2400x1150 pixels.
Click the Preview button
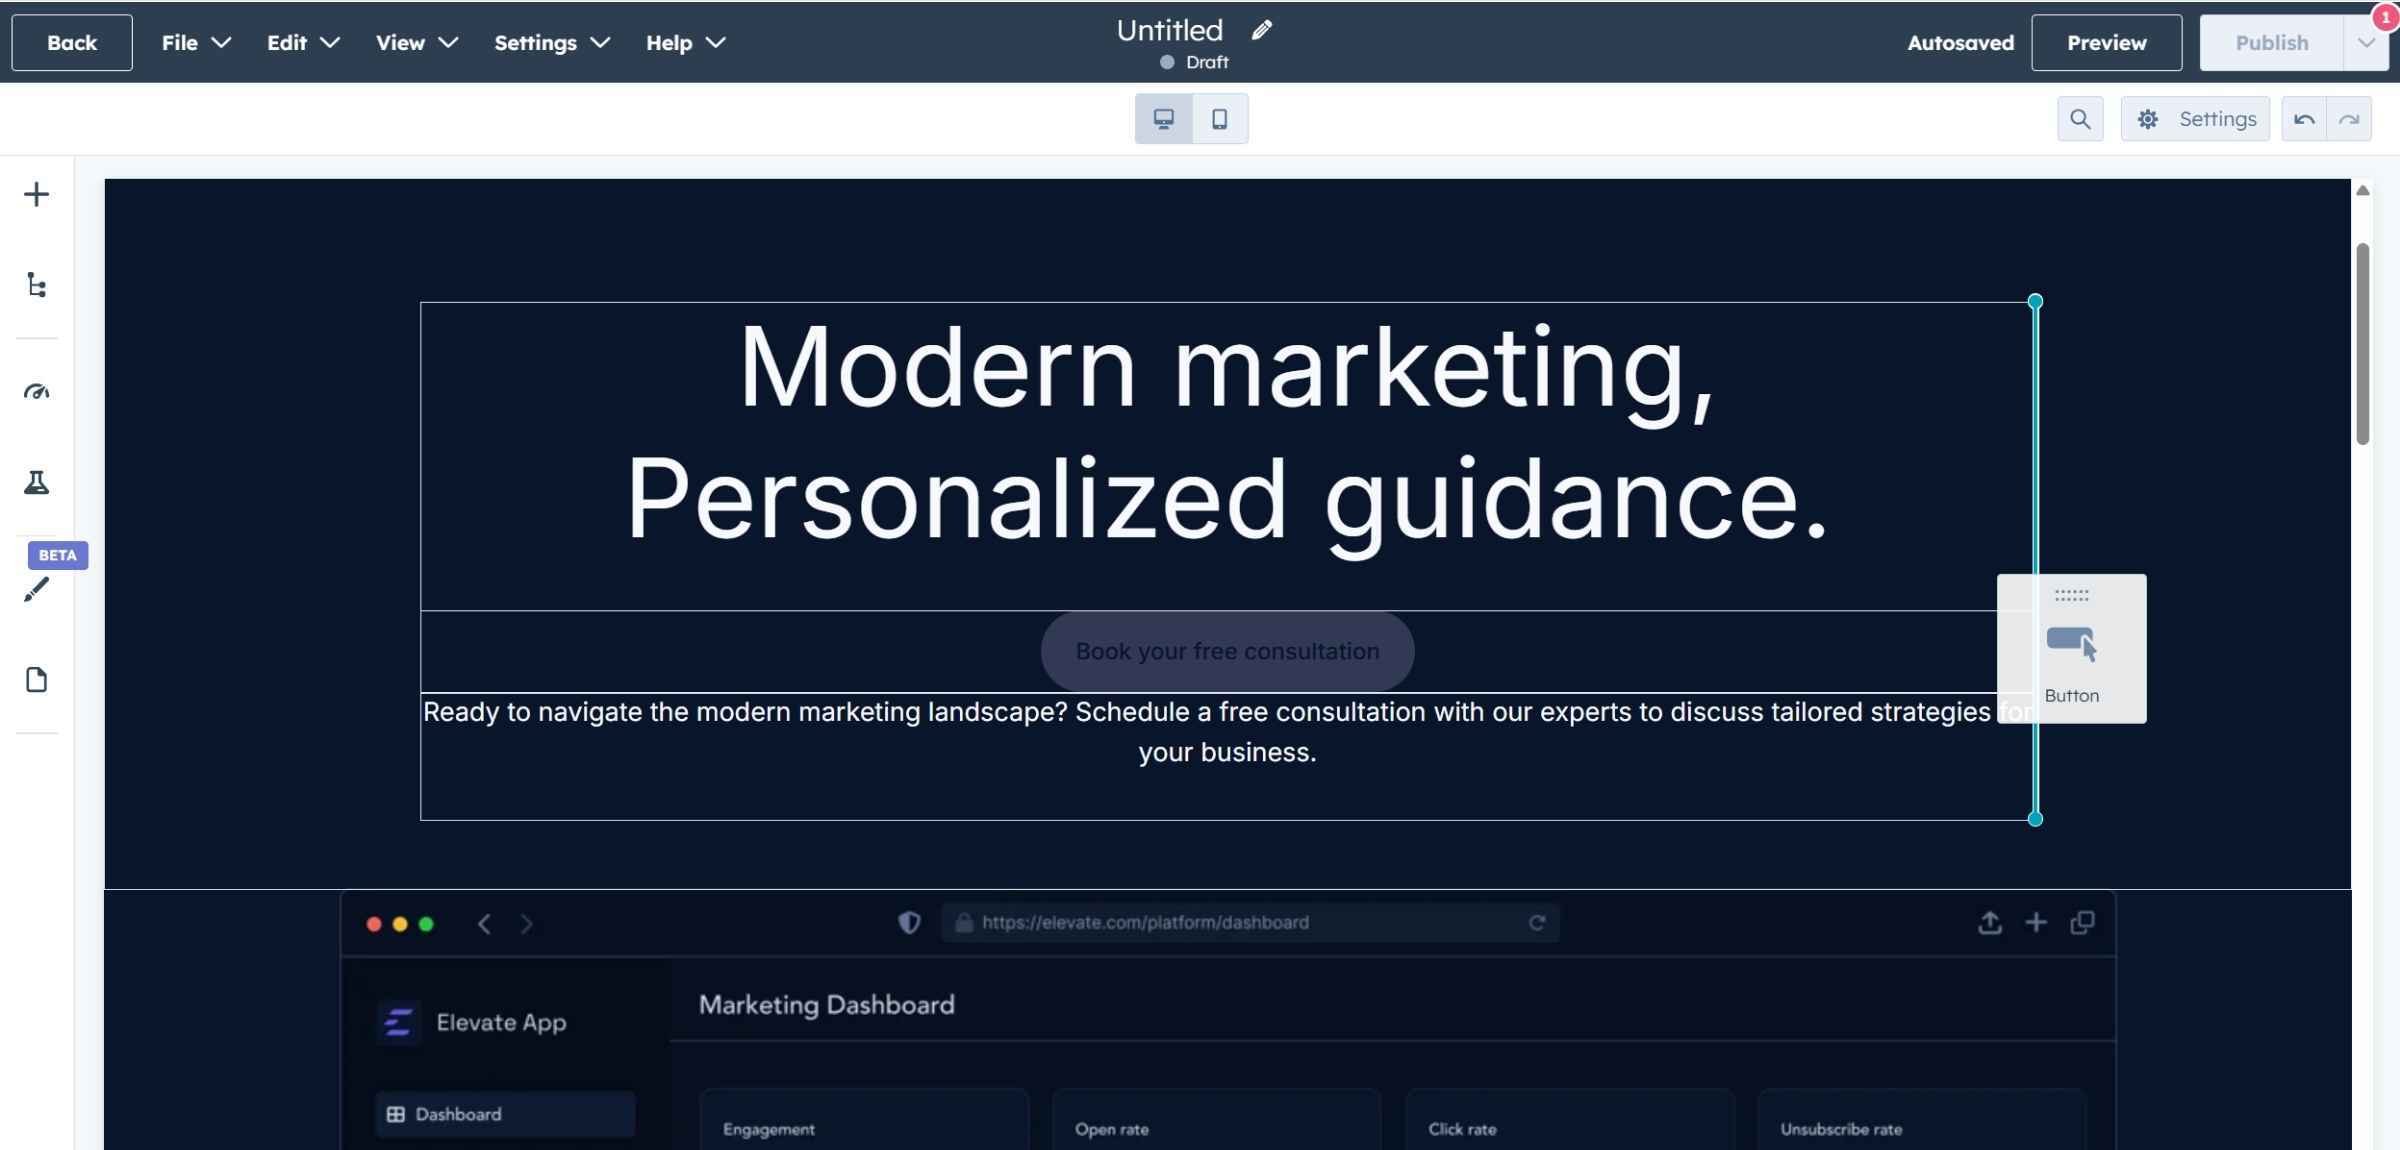(2106, 43)
